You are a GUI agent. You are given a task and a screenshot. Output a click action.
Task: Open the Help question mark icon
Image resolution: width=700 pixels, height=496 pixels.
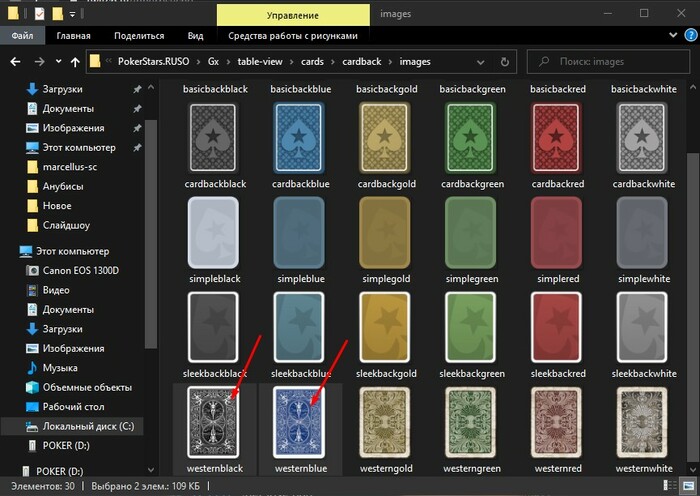click(x=691, y=35)
